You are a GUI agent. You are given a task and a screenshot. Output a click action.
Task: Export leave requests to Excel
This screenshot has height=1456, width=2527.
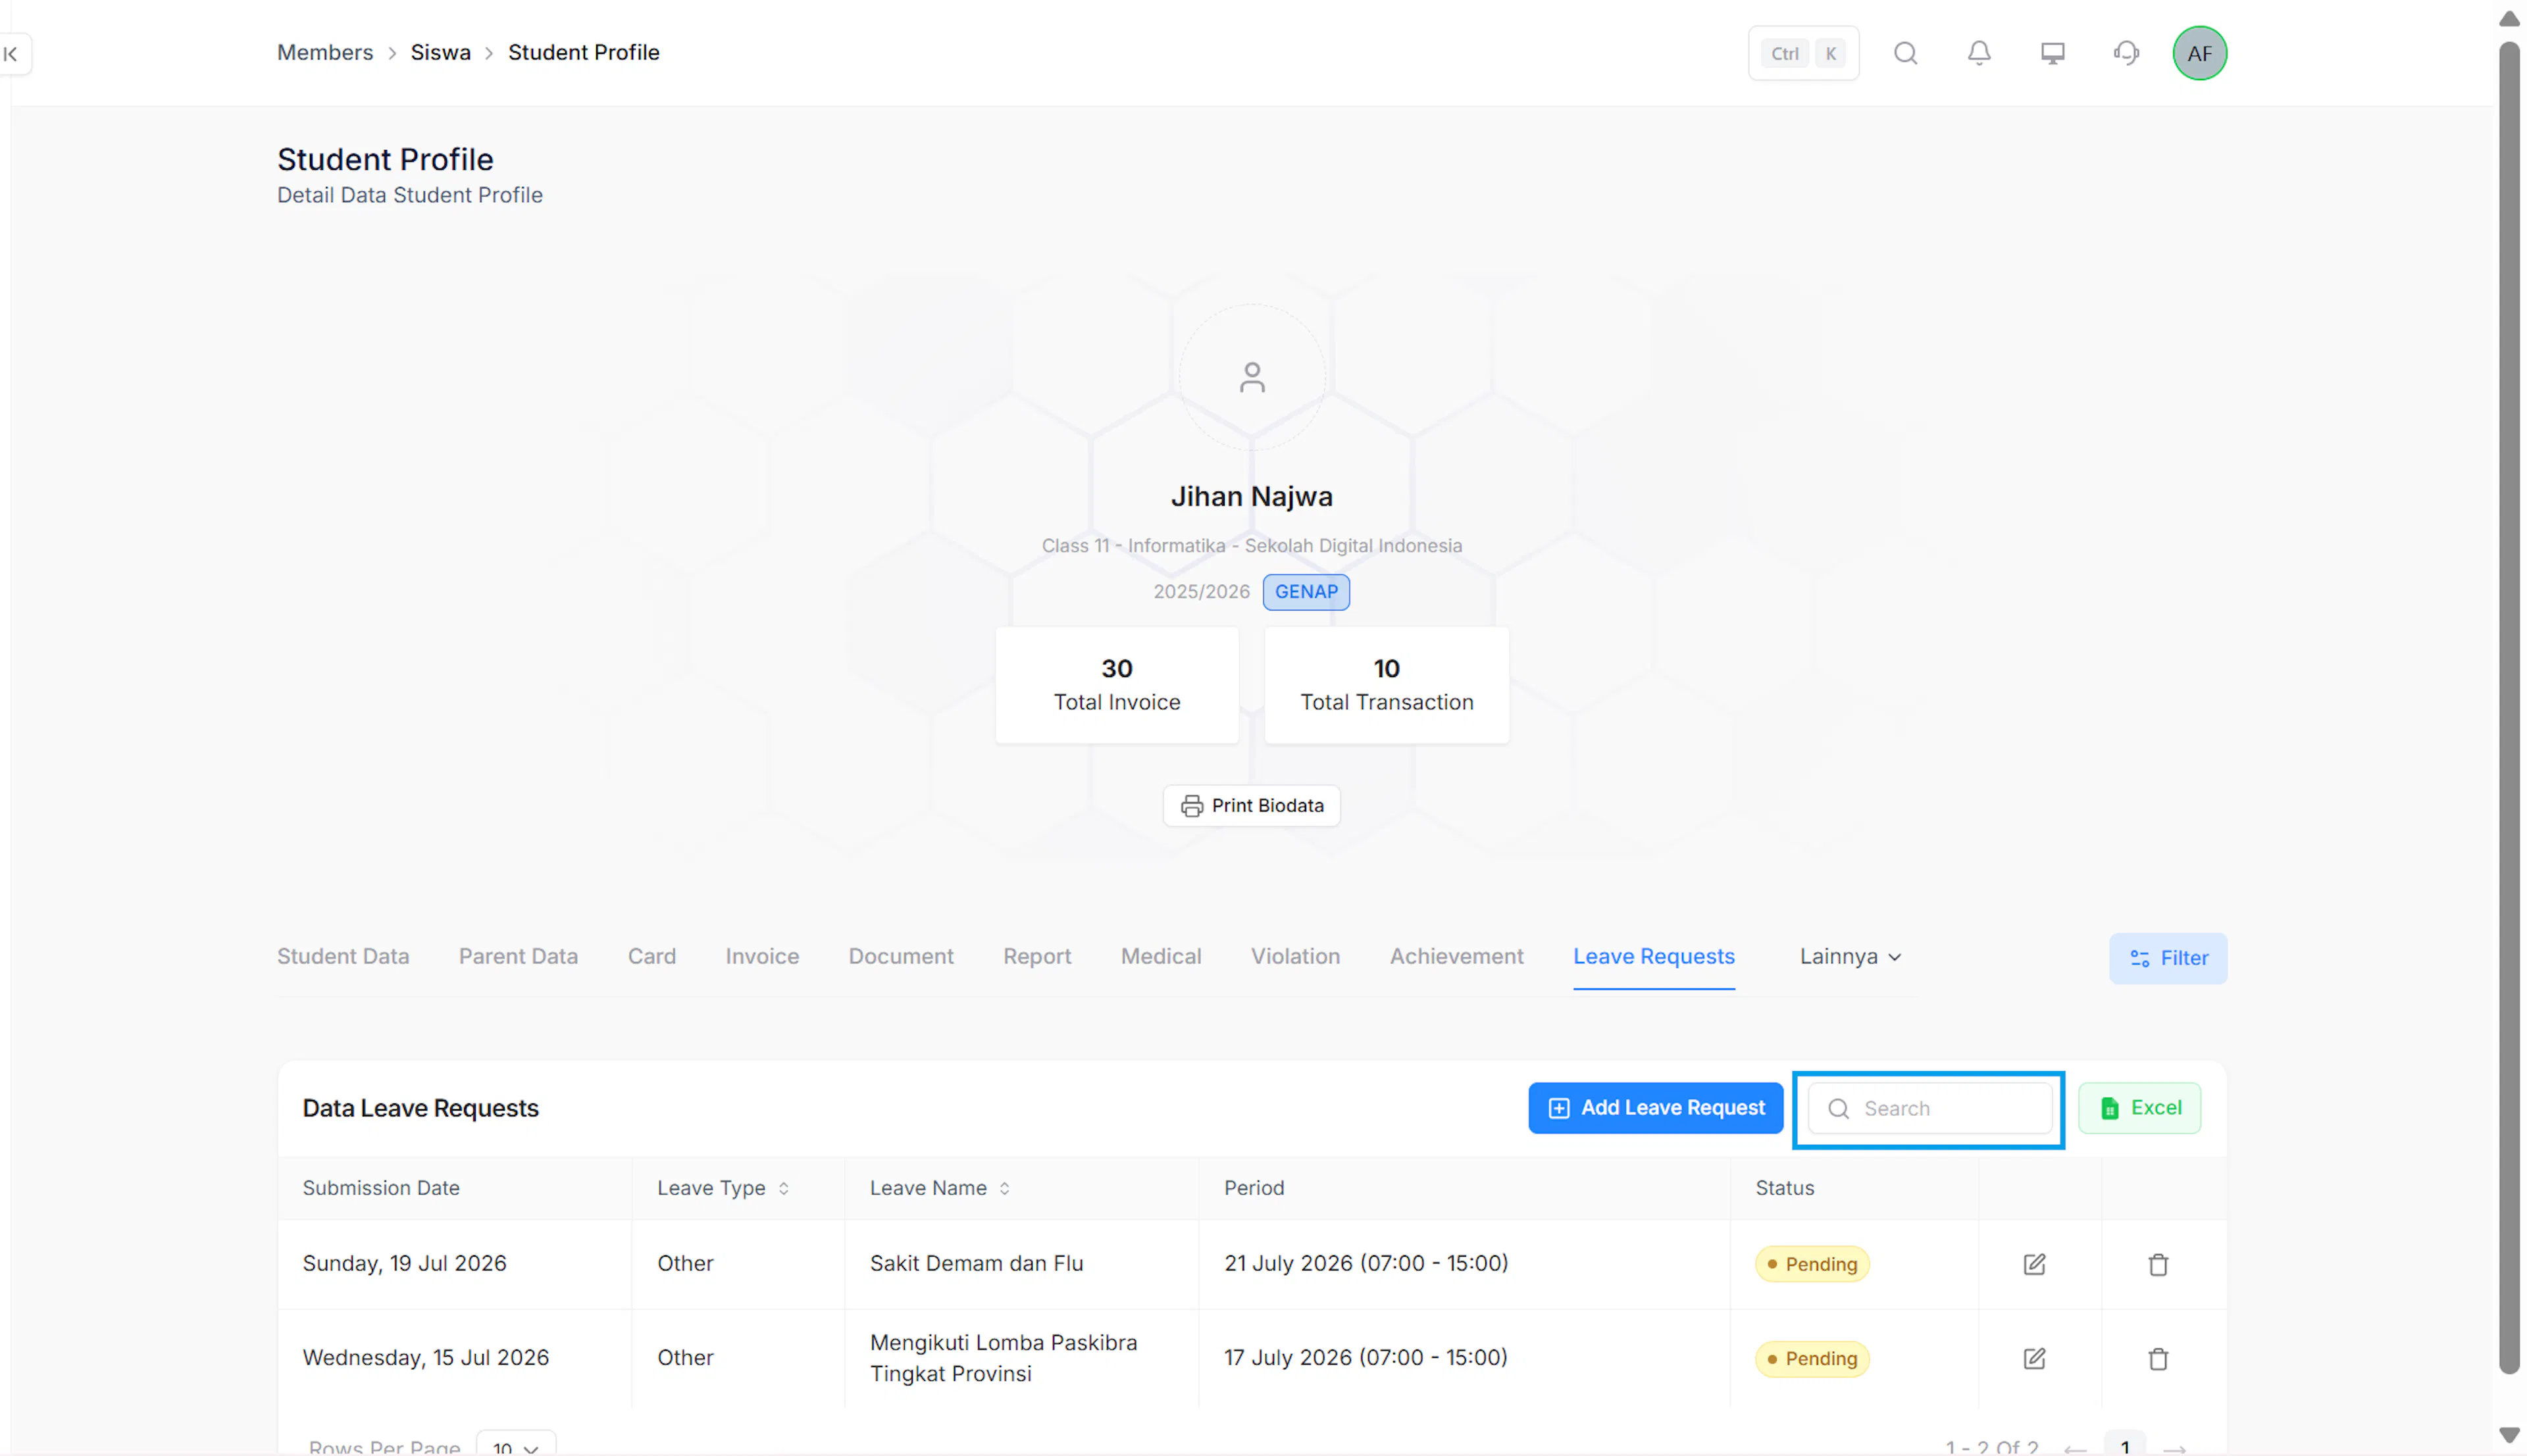(x=2139, y=1107)
